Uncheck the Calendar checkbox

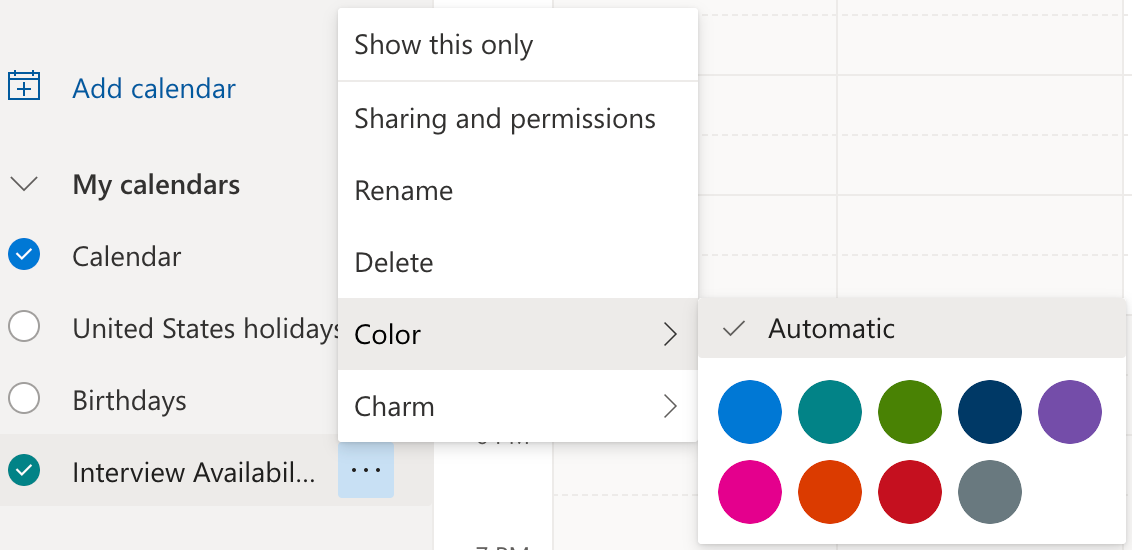pos(24,255)
